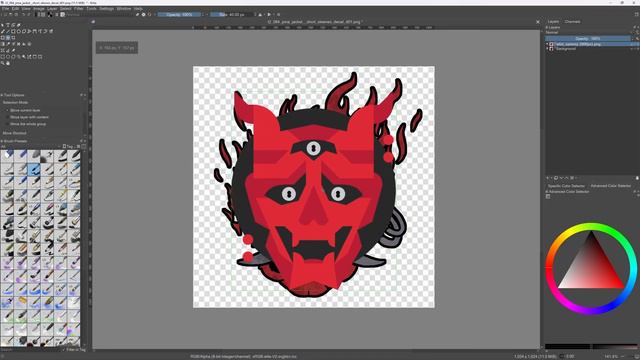The image size is (640, 360).
Task: Add a new layer with plus icon
Action: (x=547, y=178)
